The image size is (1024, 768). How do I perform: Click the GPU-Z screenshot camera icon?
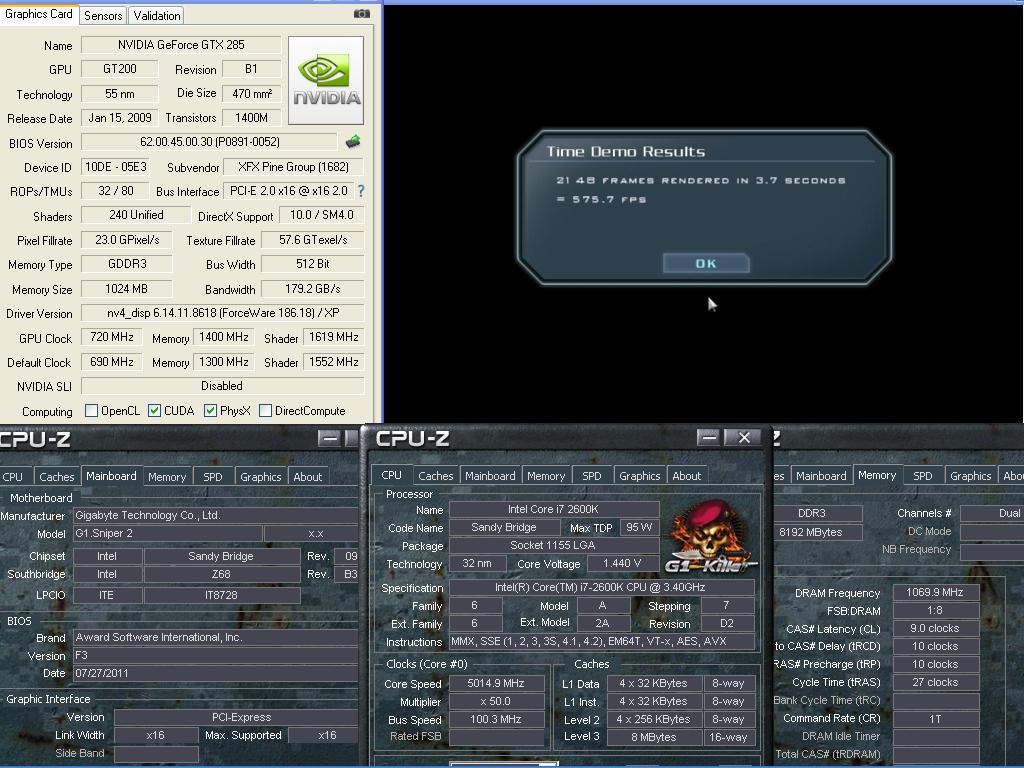[x=361, y=13]
